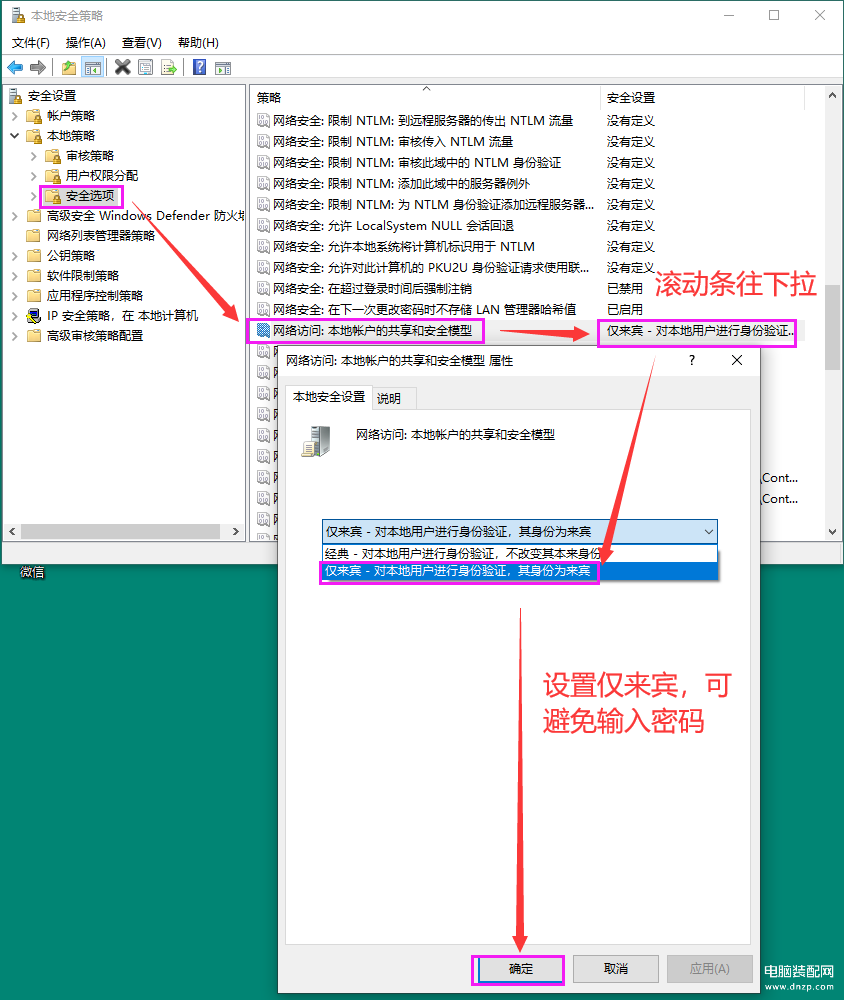This screenshot has width=844, height=1000.
Task: Expand the 审核策略 tree node
Action: 34,156
